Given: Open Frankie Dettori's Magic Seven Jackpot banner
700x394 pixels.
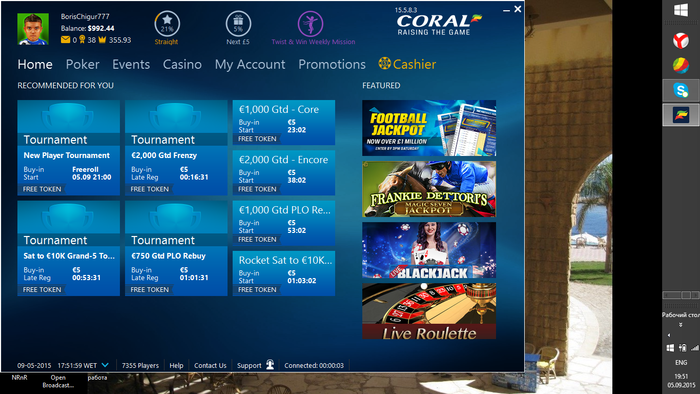Looking at the screenshot, I should pyautogui.click(x=429, y=189).
